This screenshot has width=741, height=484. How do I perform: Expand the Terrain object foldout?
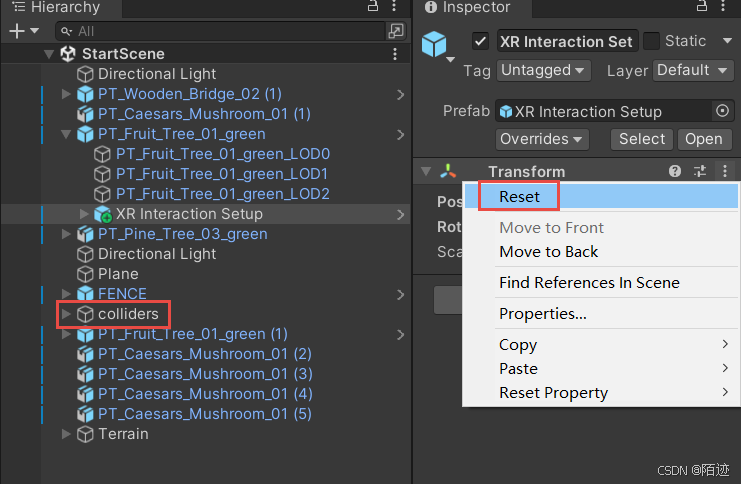(x=66, y=434)
